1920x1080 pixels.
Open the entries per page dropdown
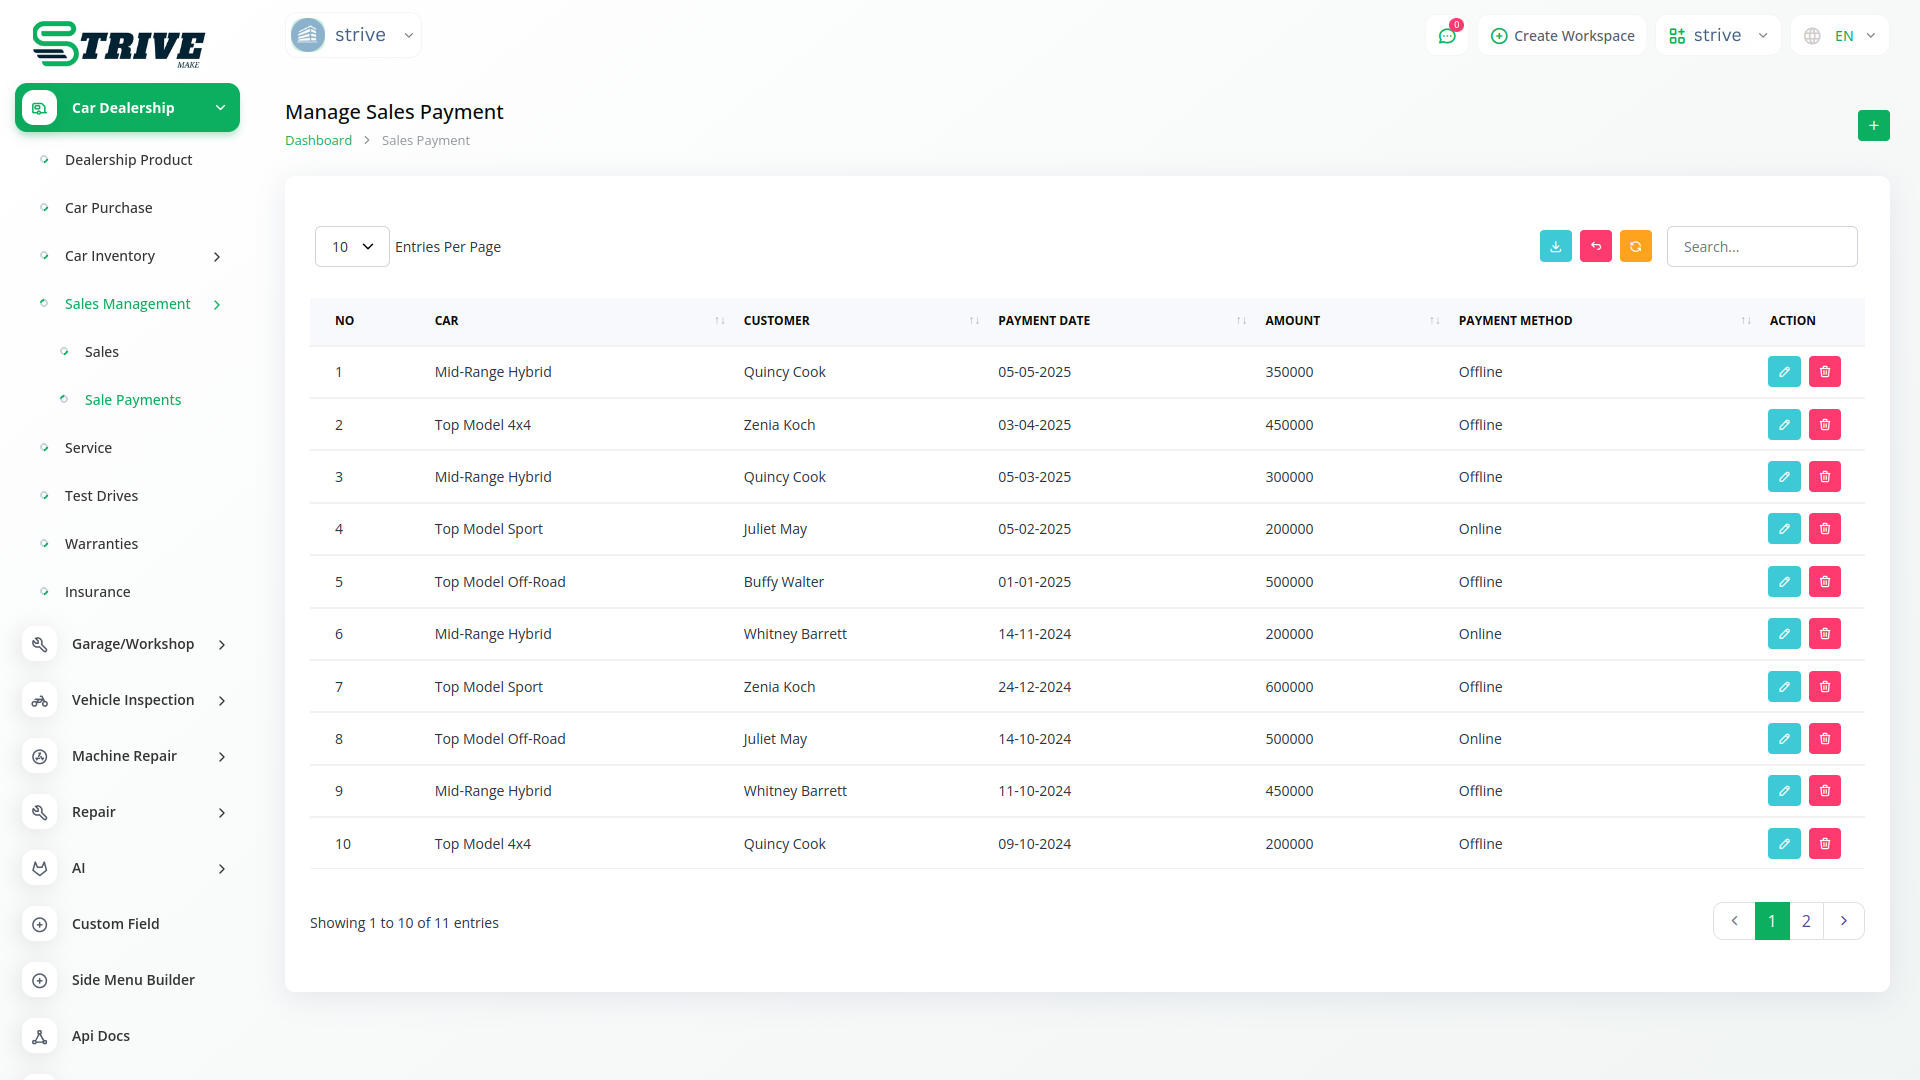(x=352, y=247)
